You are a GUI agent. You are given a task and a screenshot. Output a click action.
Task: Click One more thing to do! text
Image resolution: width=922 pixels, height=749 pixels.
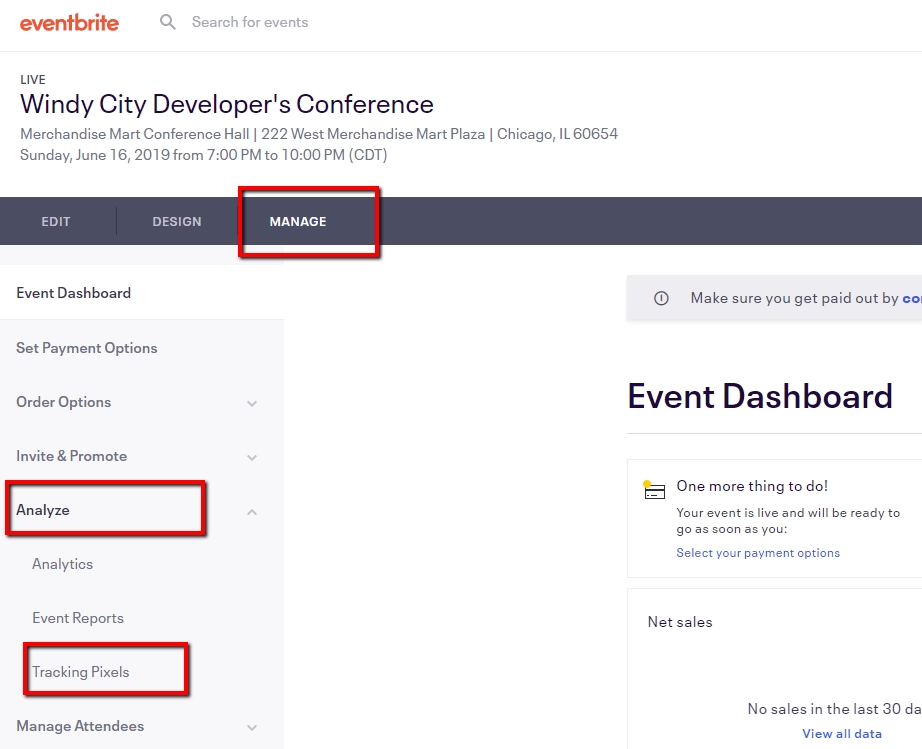pos(752,486)
